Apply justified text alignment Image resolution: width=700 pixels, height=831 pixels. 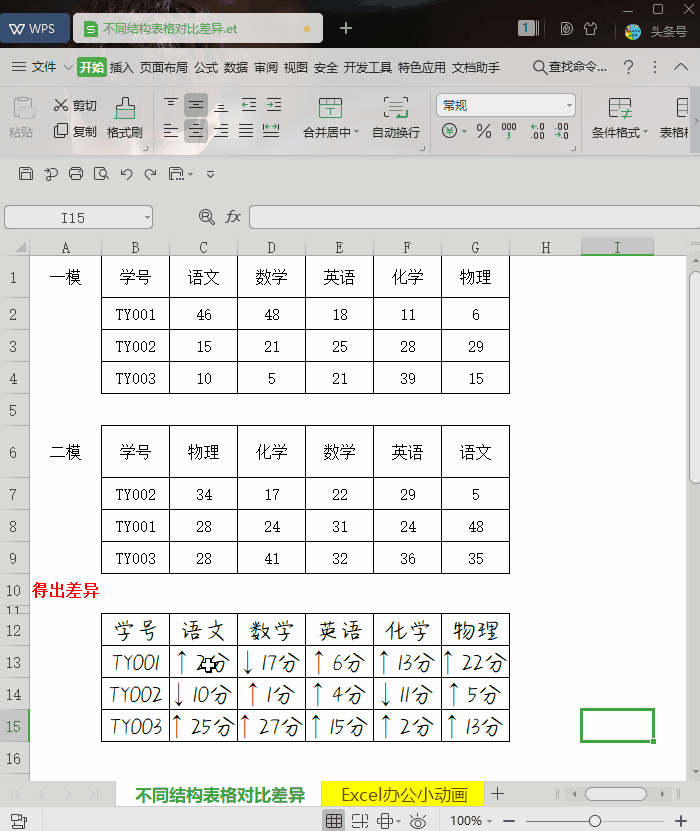click(246, 130)
